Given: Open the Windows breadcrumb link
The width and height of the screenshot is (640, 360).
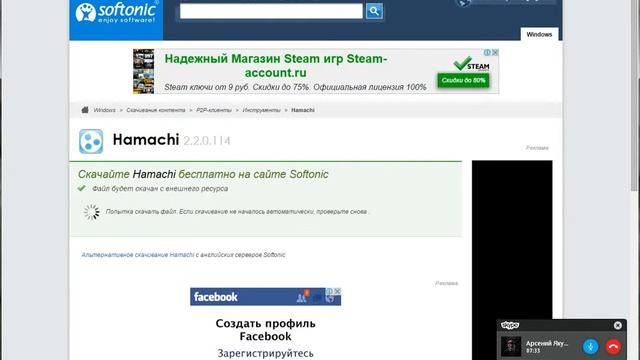Looking at the screenshot, I should [104, 110].
